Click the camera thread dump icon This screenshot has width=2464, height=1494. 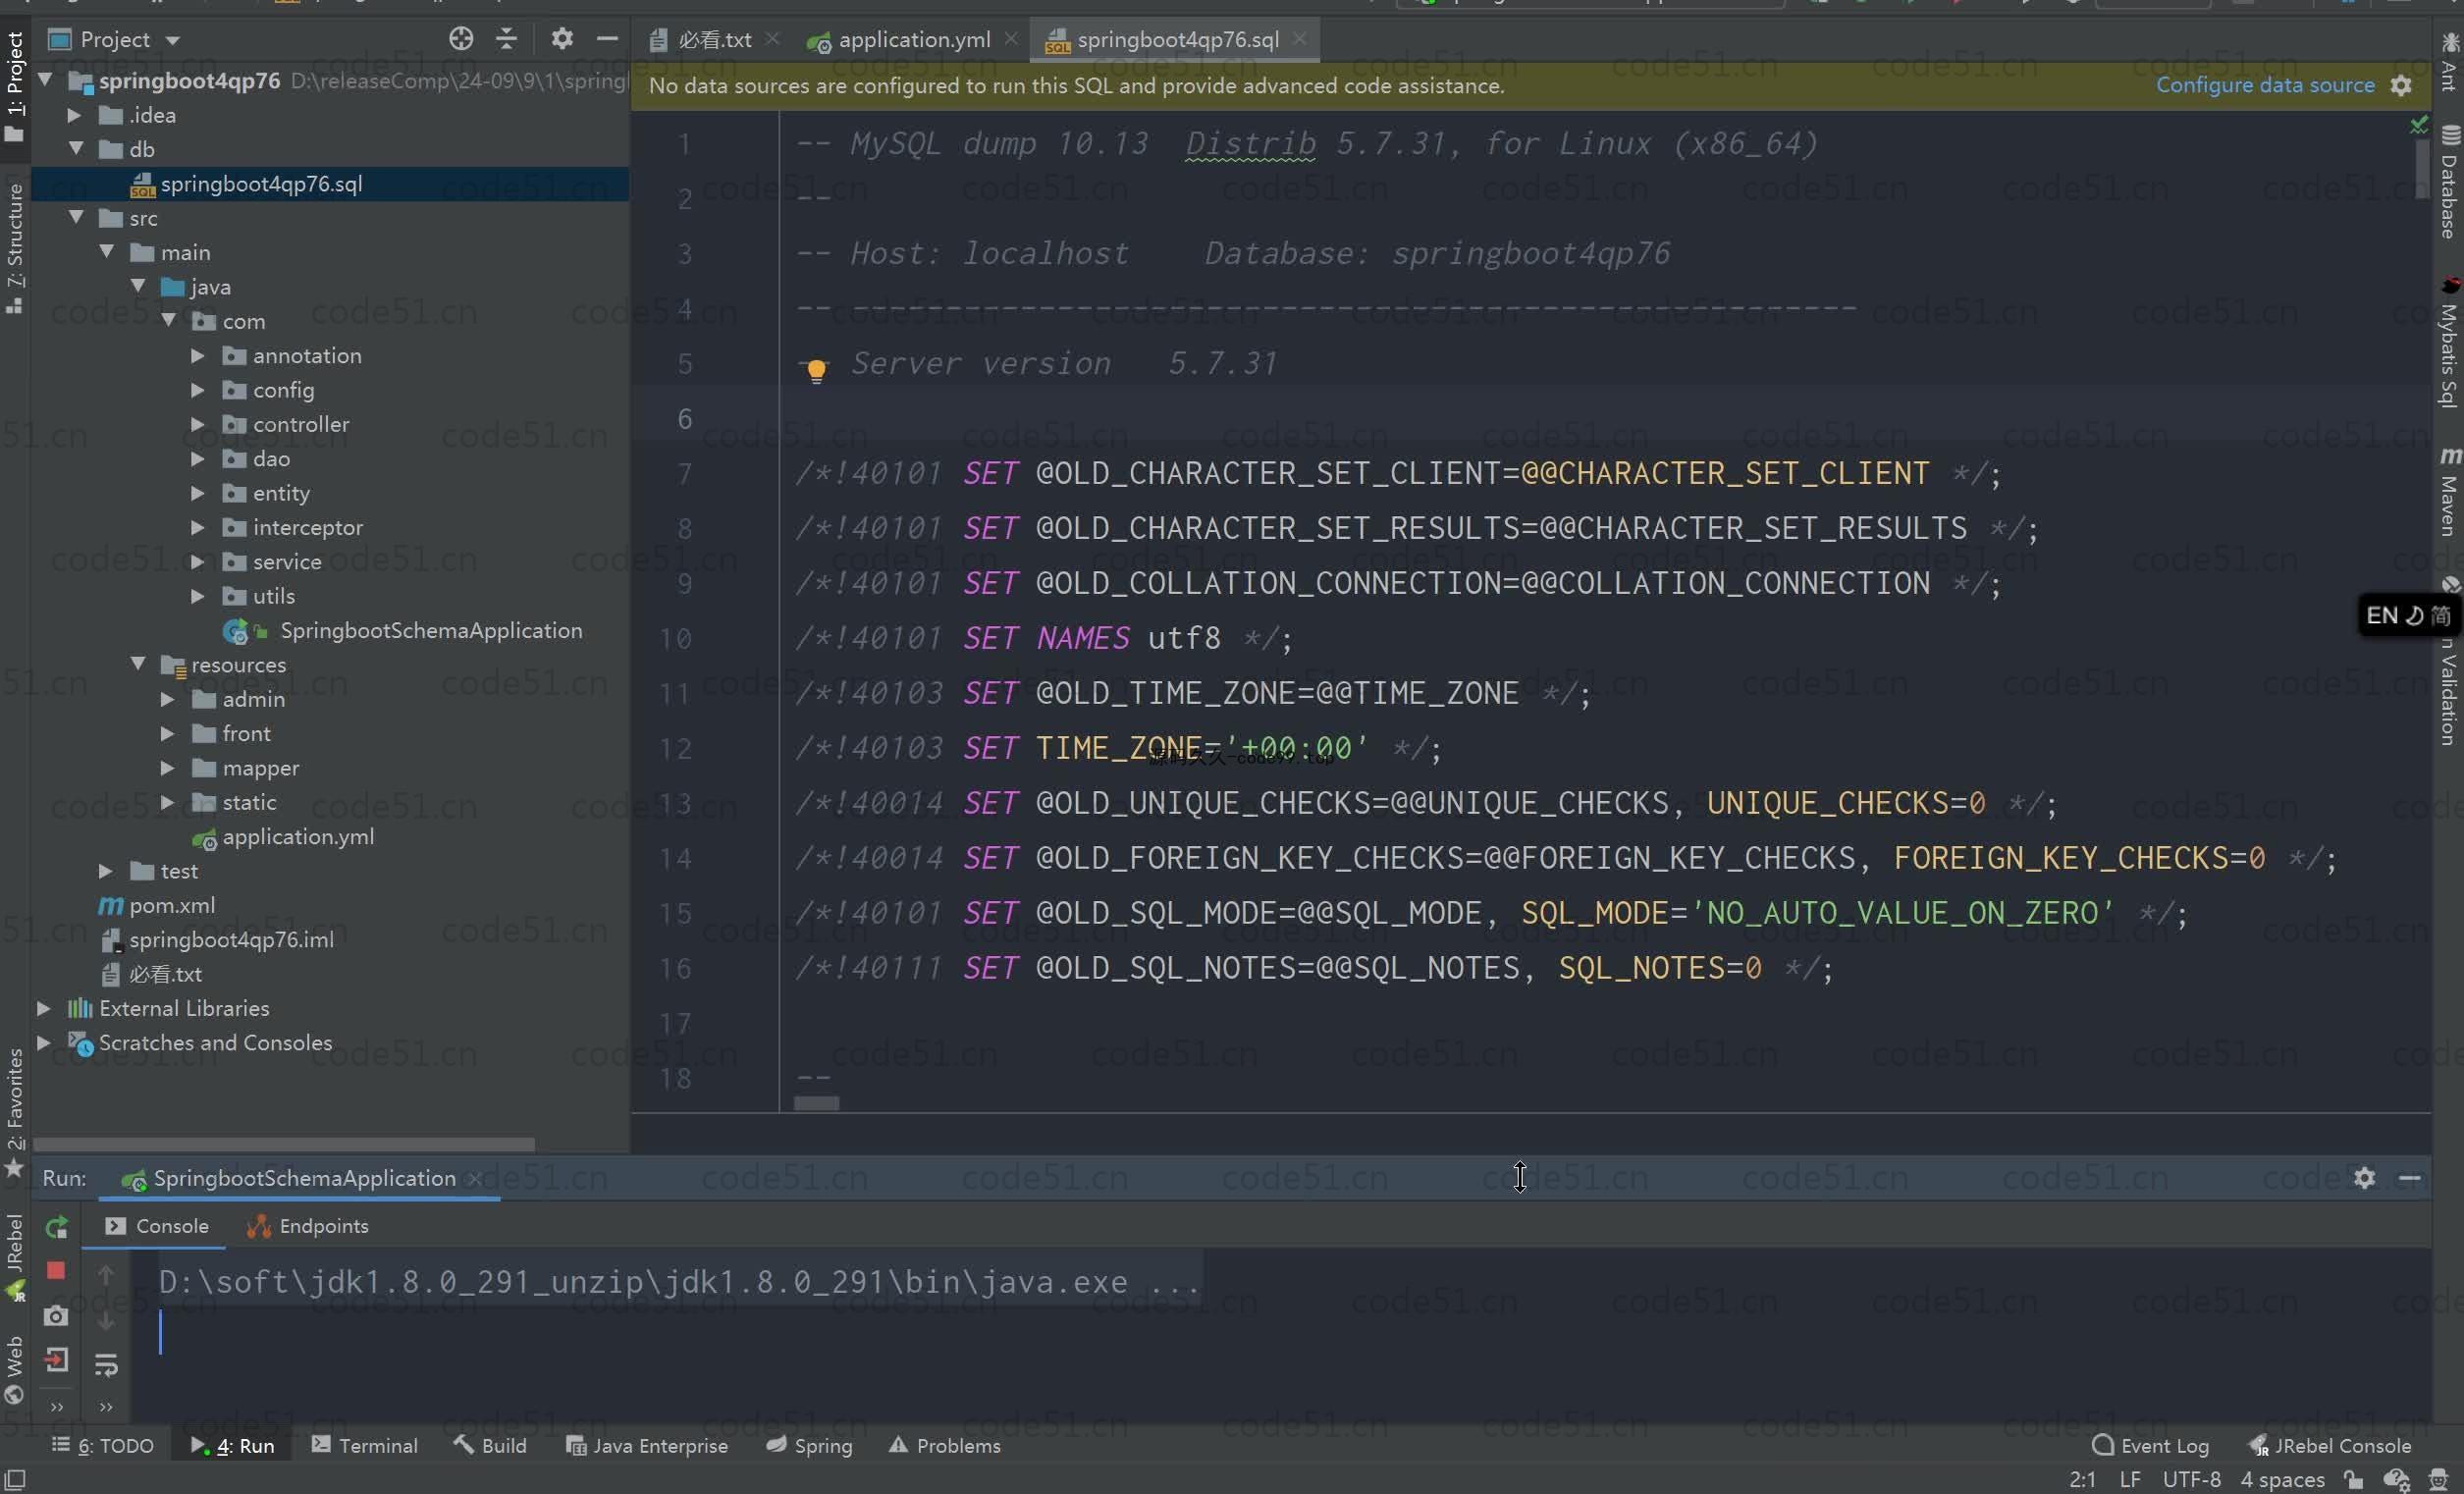click(56, 1315)
